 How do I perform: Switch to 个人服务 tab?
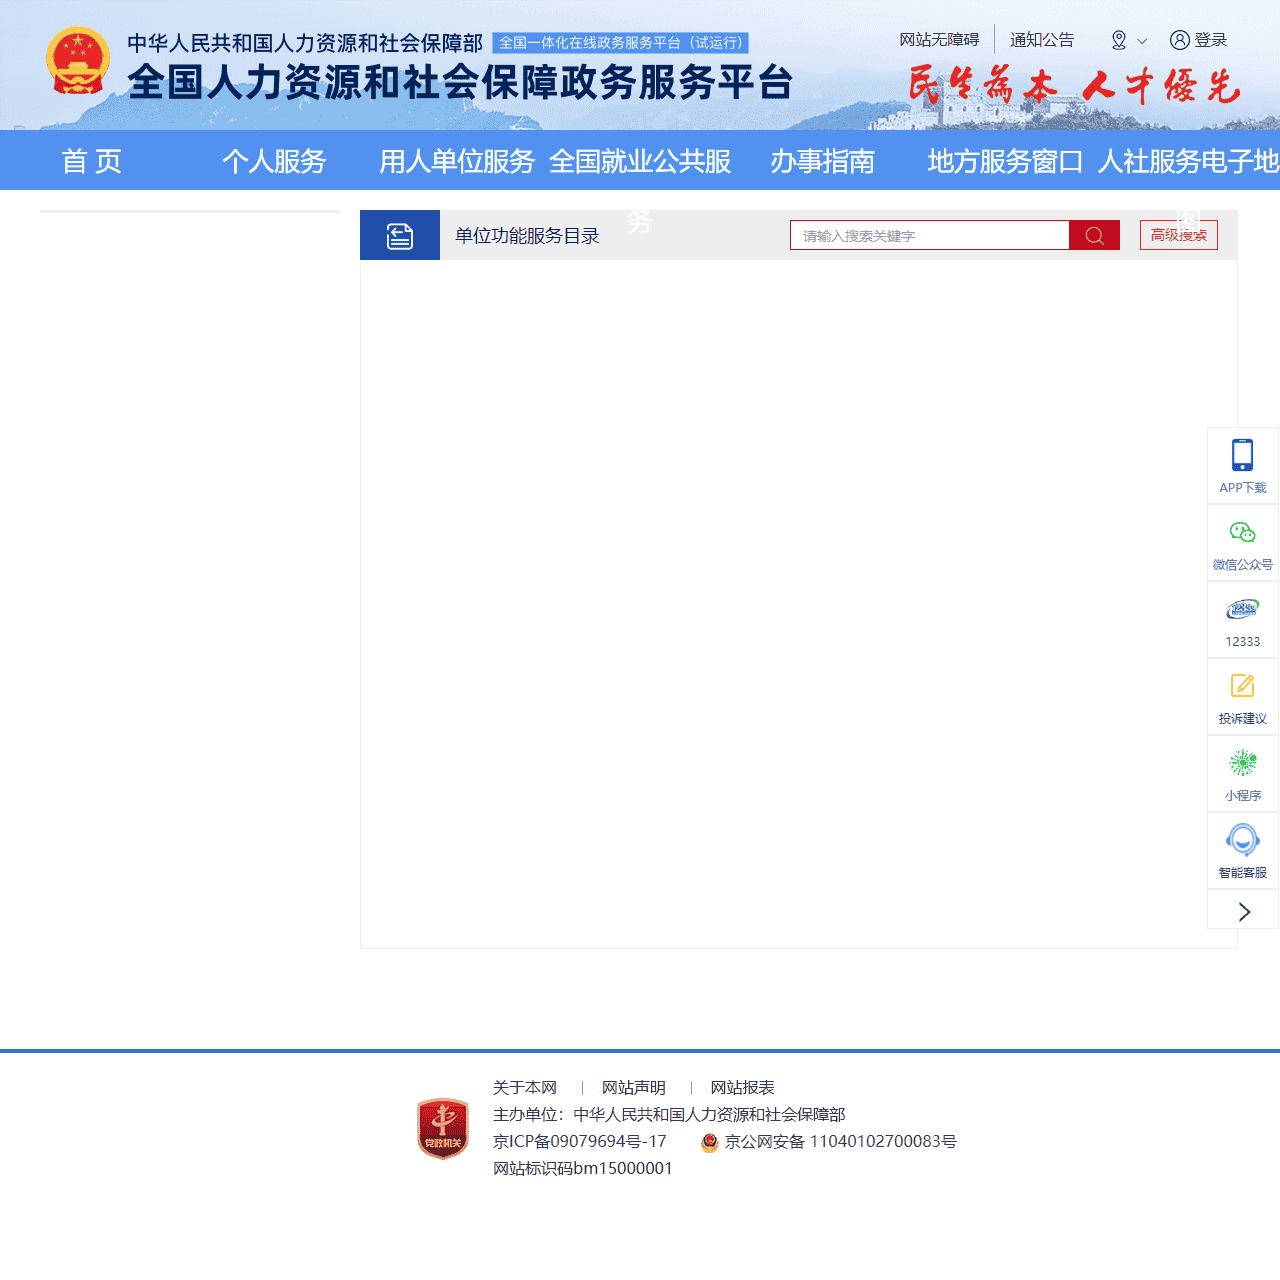[x=275, y=161]
